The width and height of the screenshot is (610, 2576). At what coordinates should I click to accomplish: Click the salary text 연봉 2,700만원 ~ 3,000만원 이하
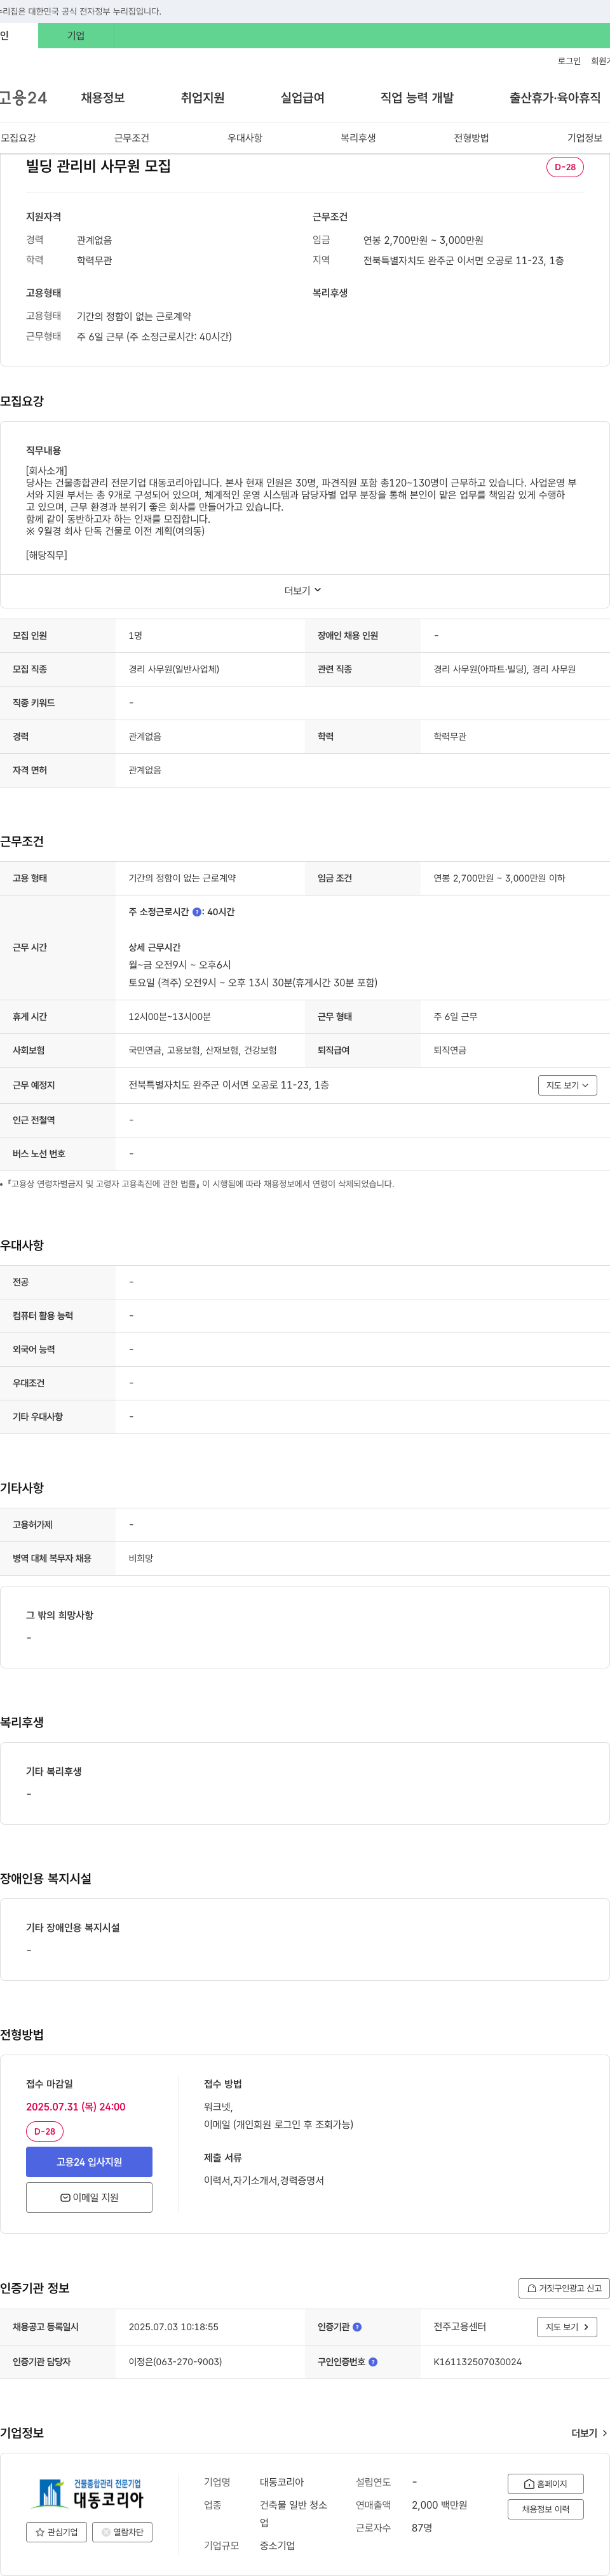point(499,878)
